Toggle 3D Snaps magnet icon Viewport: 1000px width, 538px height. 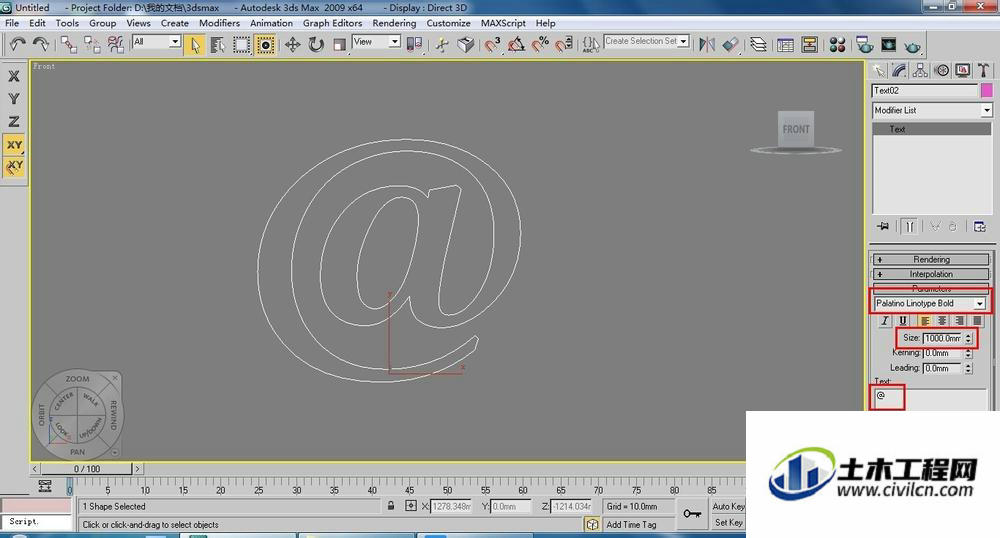coord(492,45)
